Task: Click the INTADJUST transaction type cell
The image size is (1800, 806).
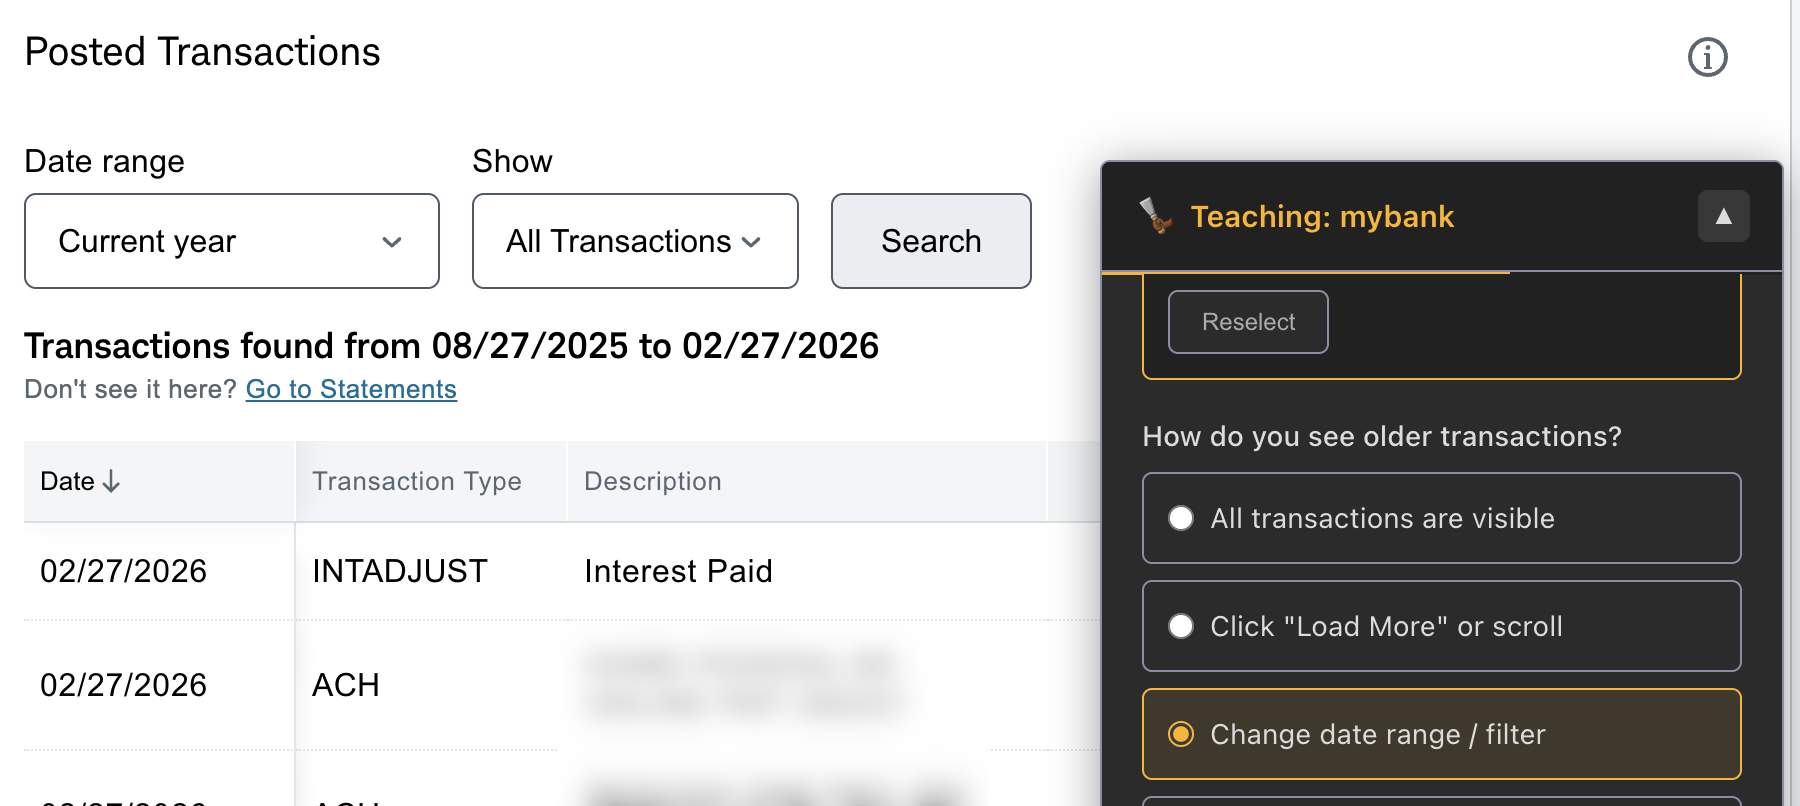Action: click(400, 571)
